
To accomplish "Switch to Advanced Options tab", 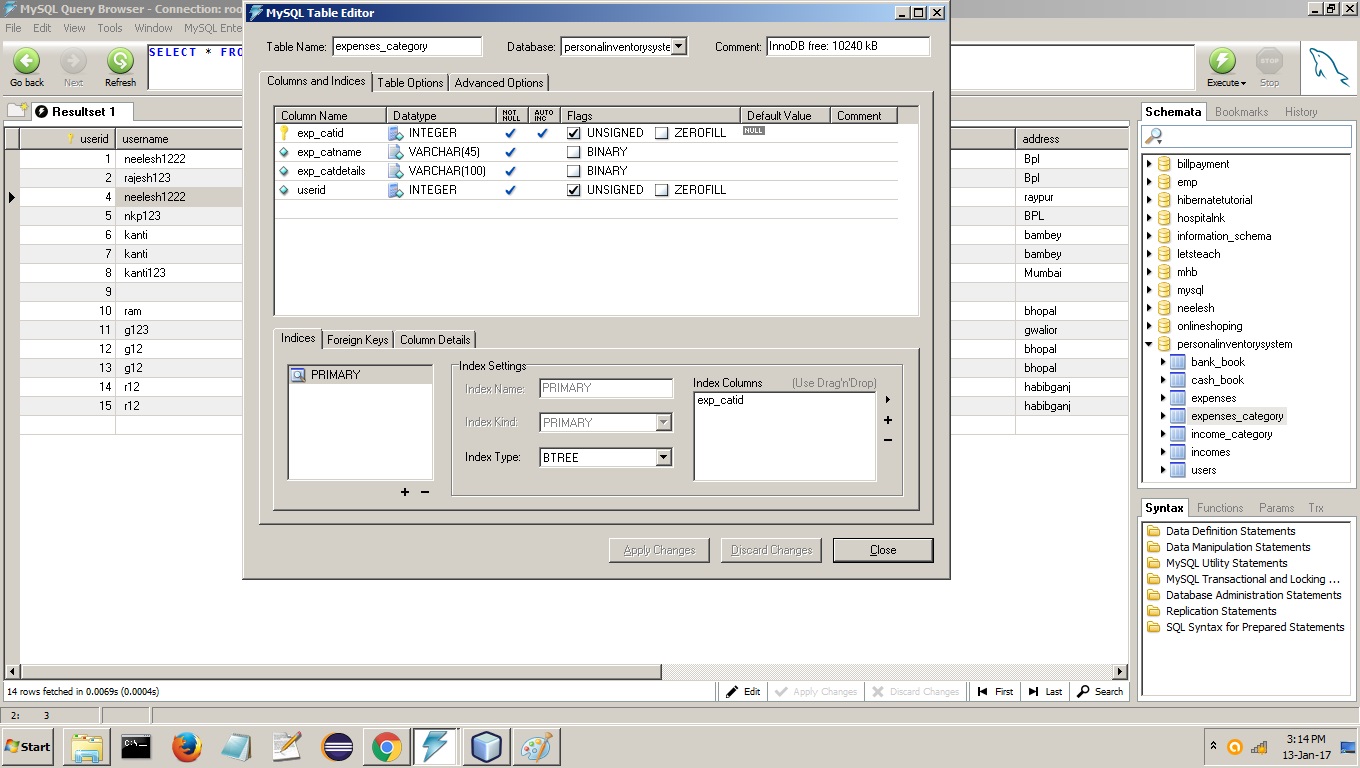I will pos(499,83).
